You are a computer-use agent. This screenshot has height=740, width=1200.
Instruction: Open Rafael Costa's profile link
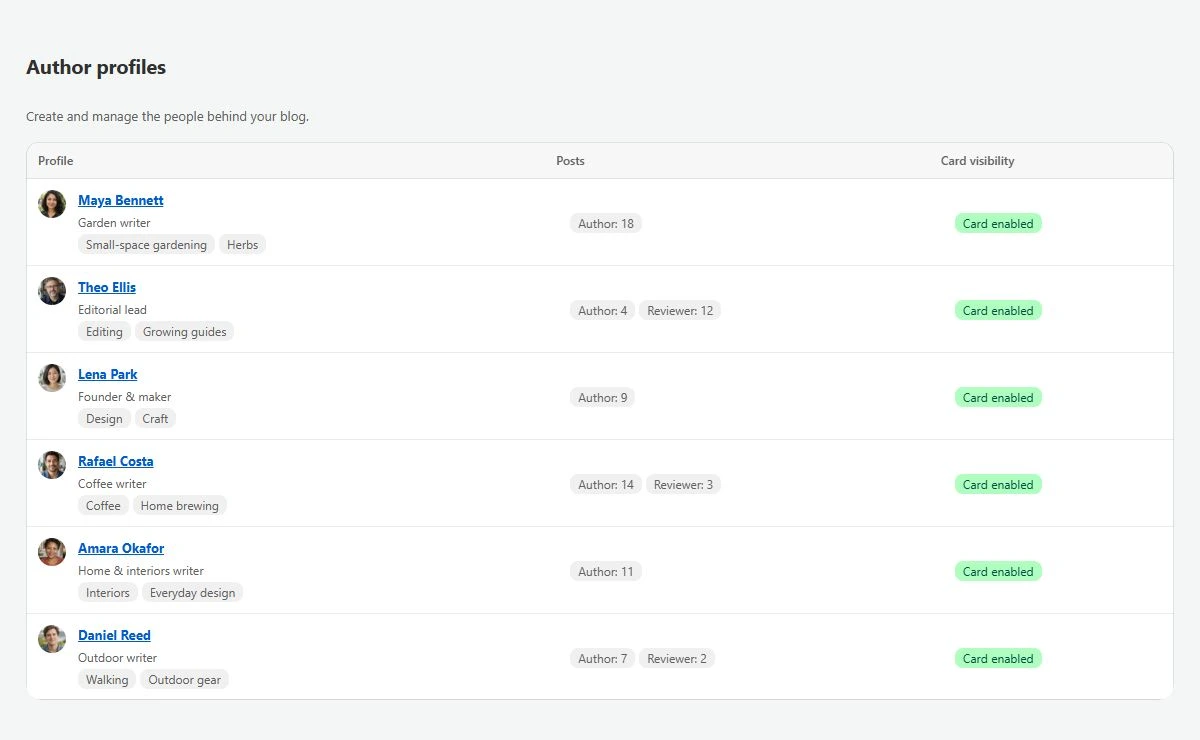coord(116,461)
